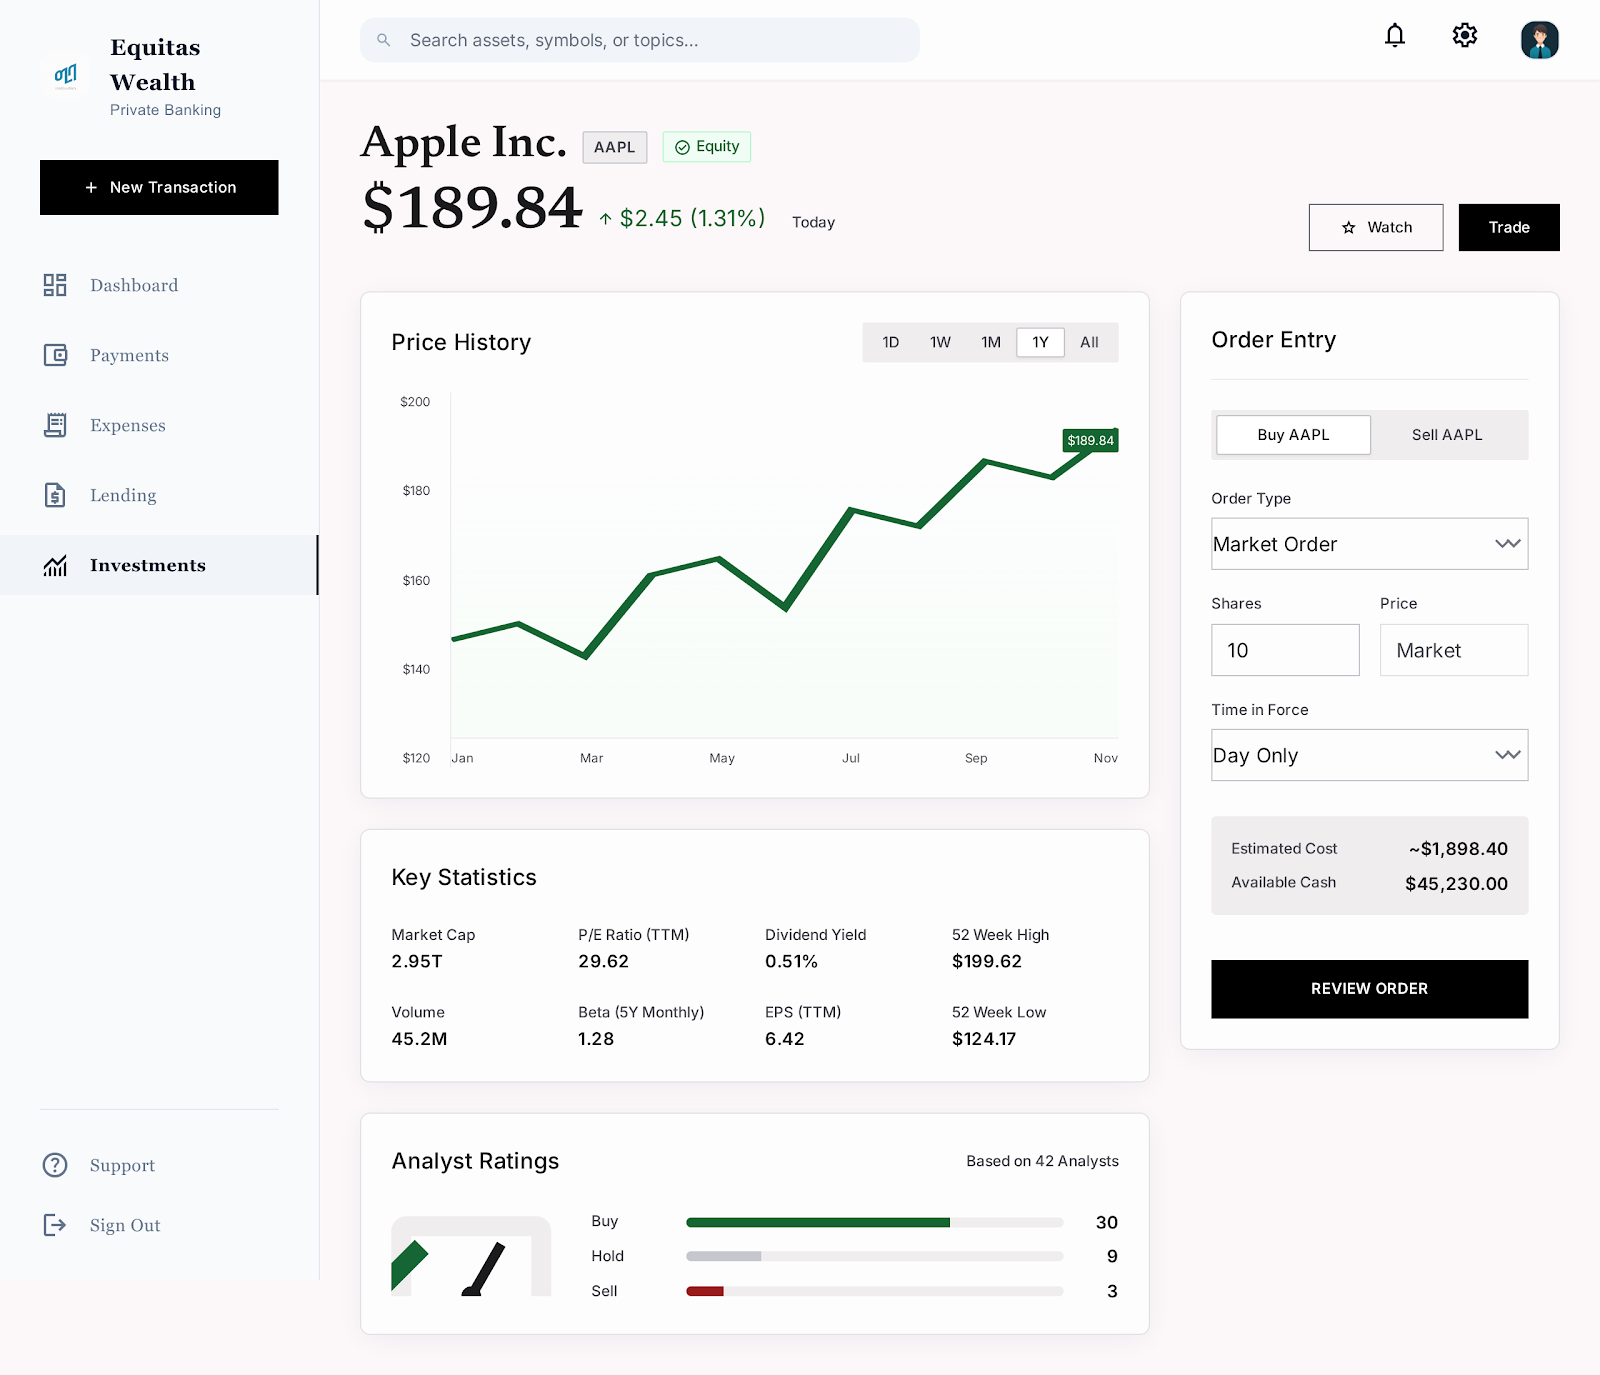The height and width of the screenshot is (1375, 1600).
Task: Click the Dashboard sidebar icon
Action: [55, 286]
